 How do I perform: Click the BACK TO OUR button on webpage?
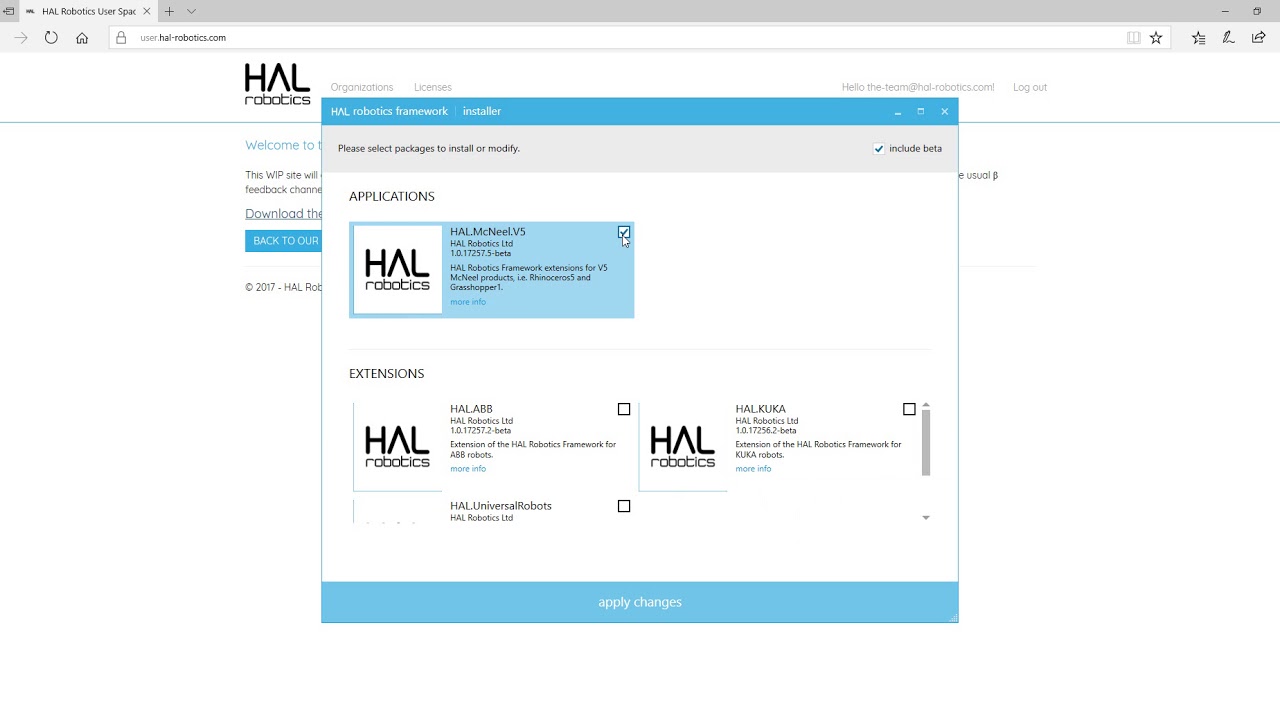[x=284, y=241]
